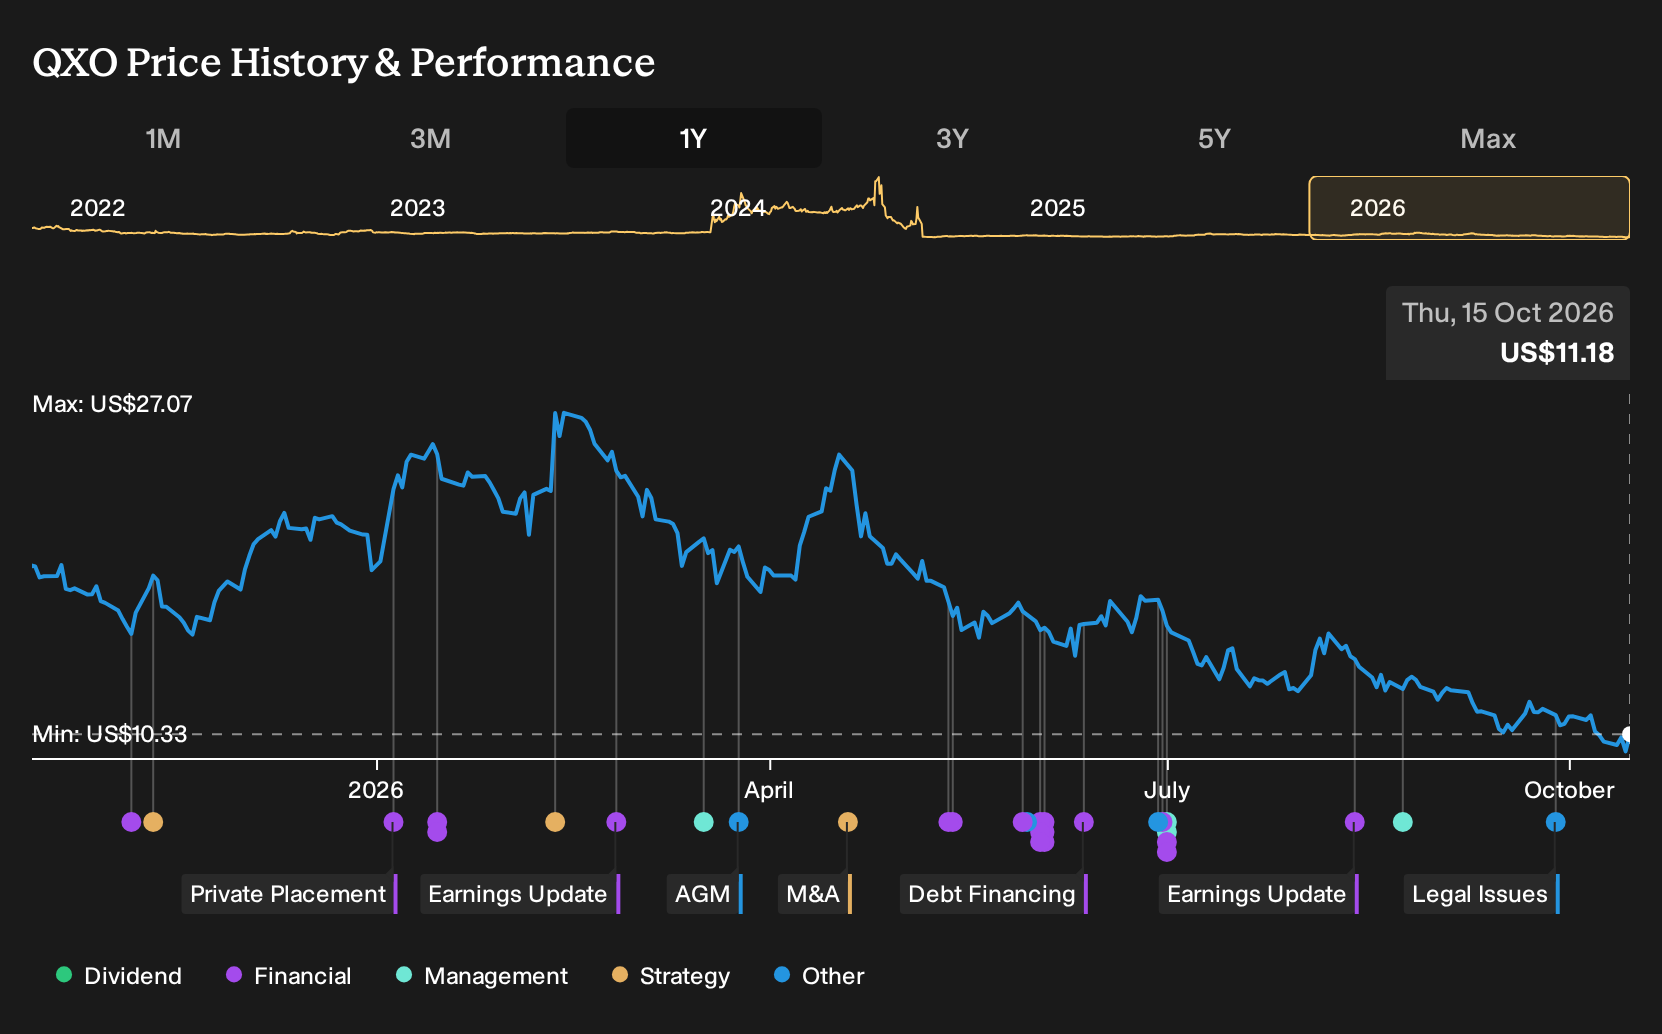Switch to the 3M range tab

pyautogui.click(x=430, y=138)
